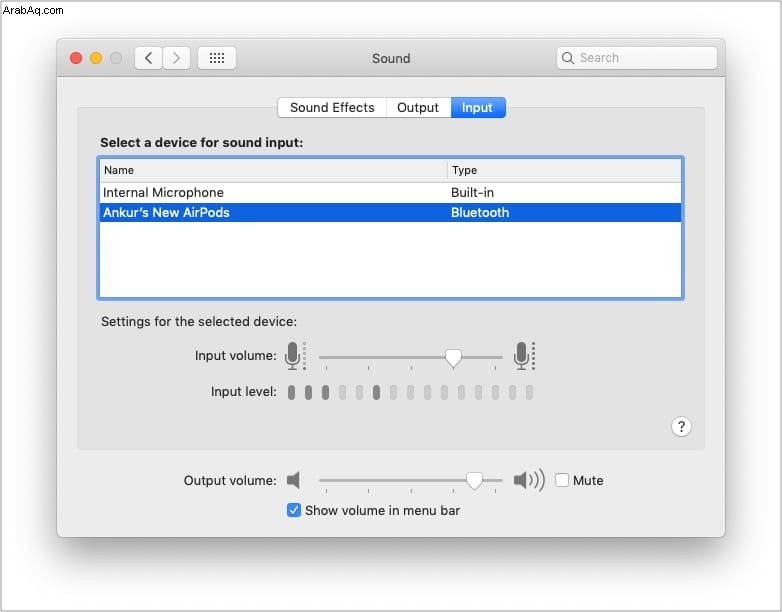Minimize the Sound window with yellow button
Screen dimensions: 782x612
click(96, 58)
